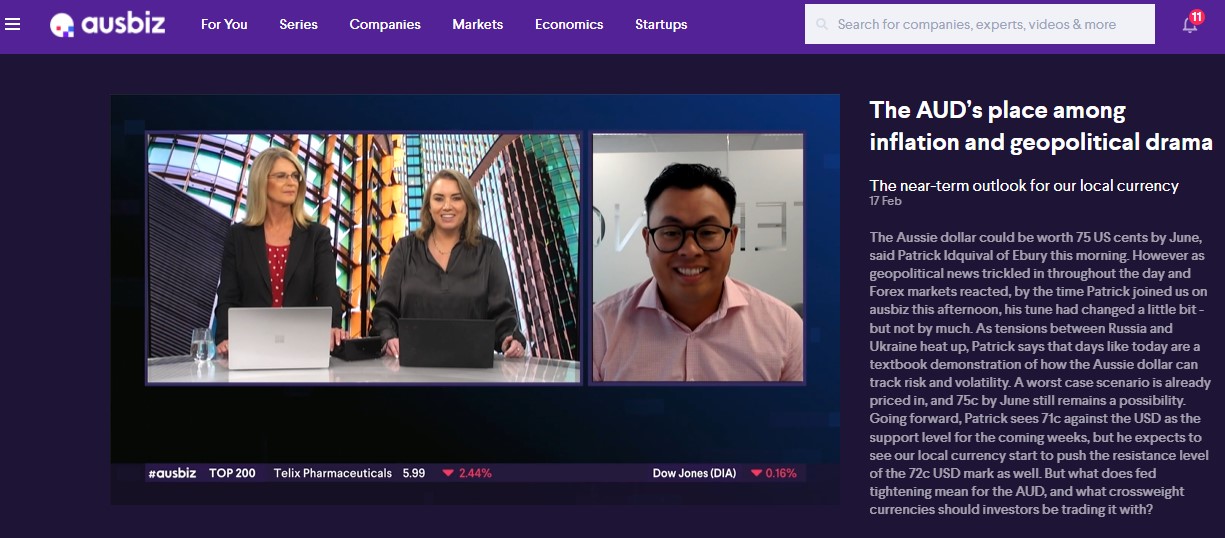Image resolution: width=1225 pixels, height=538 pixels.
Task: Click the video player thumbnail
Action: [x=475, y=299]
